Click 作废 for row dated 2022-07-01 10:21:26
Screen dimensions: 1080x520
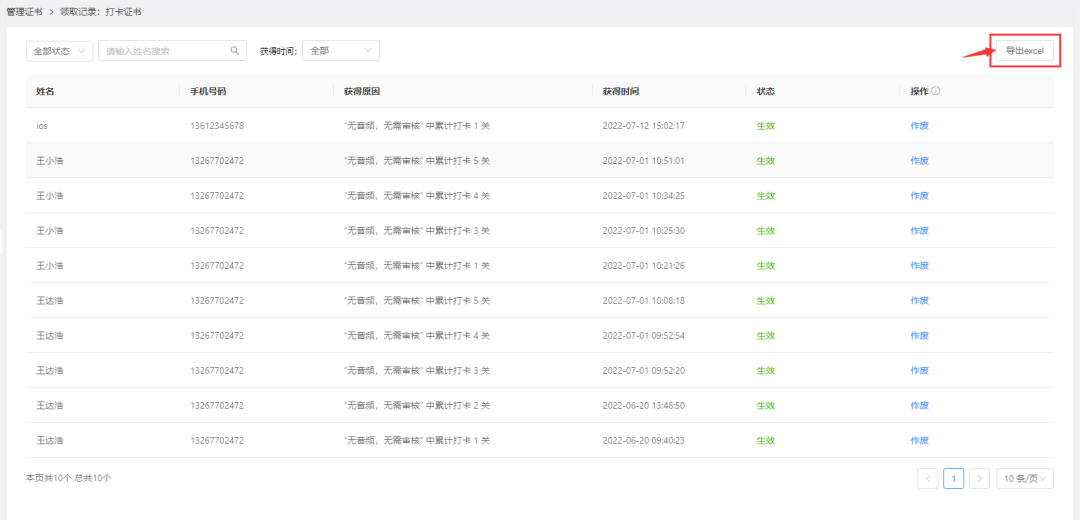(x=920, y=265)
